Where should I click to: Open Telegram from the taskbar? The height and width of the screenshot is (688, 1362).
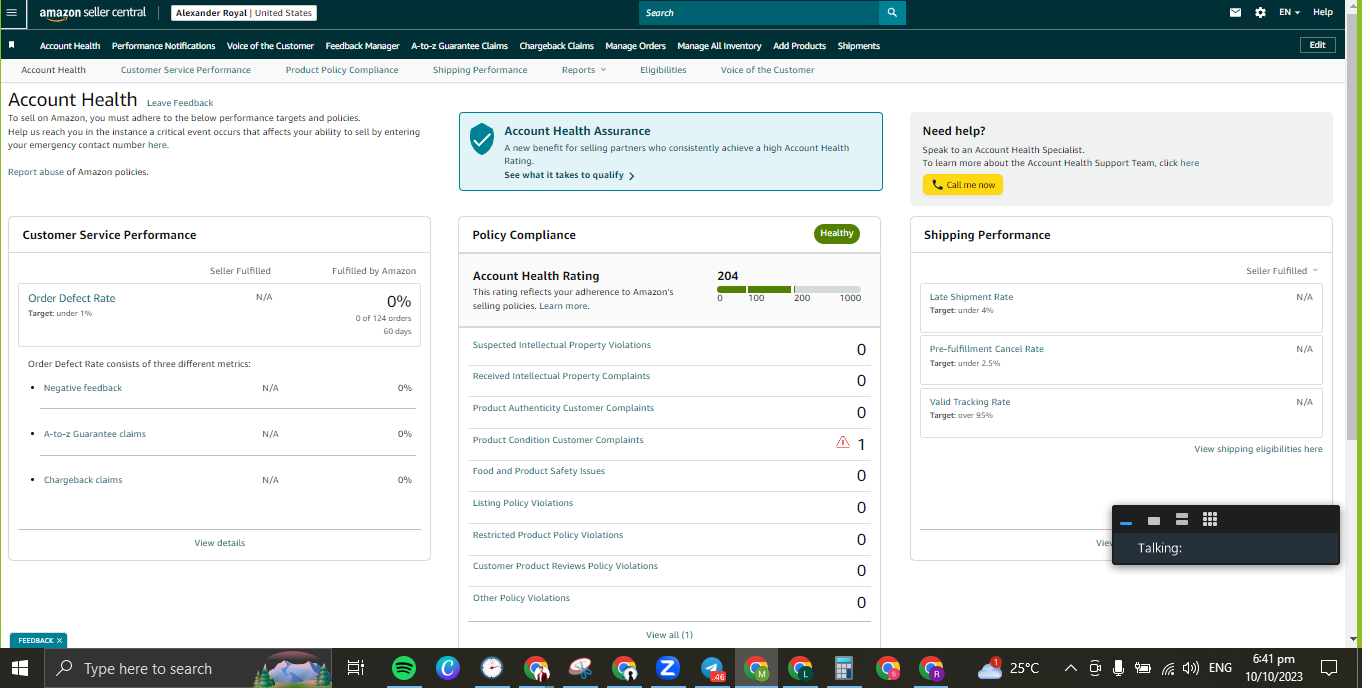[x=712, y=668]
